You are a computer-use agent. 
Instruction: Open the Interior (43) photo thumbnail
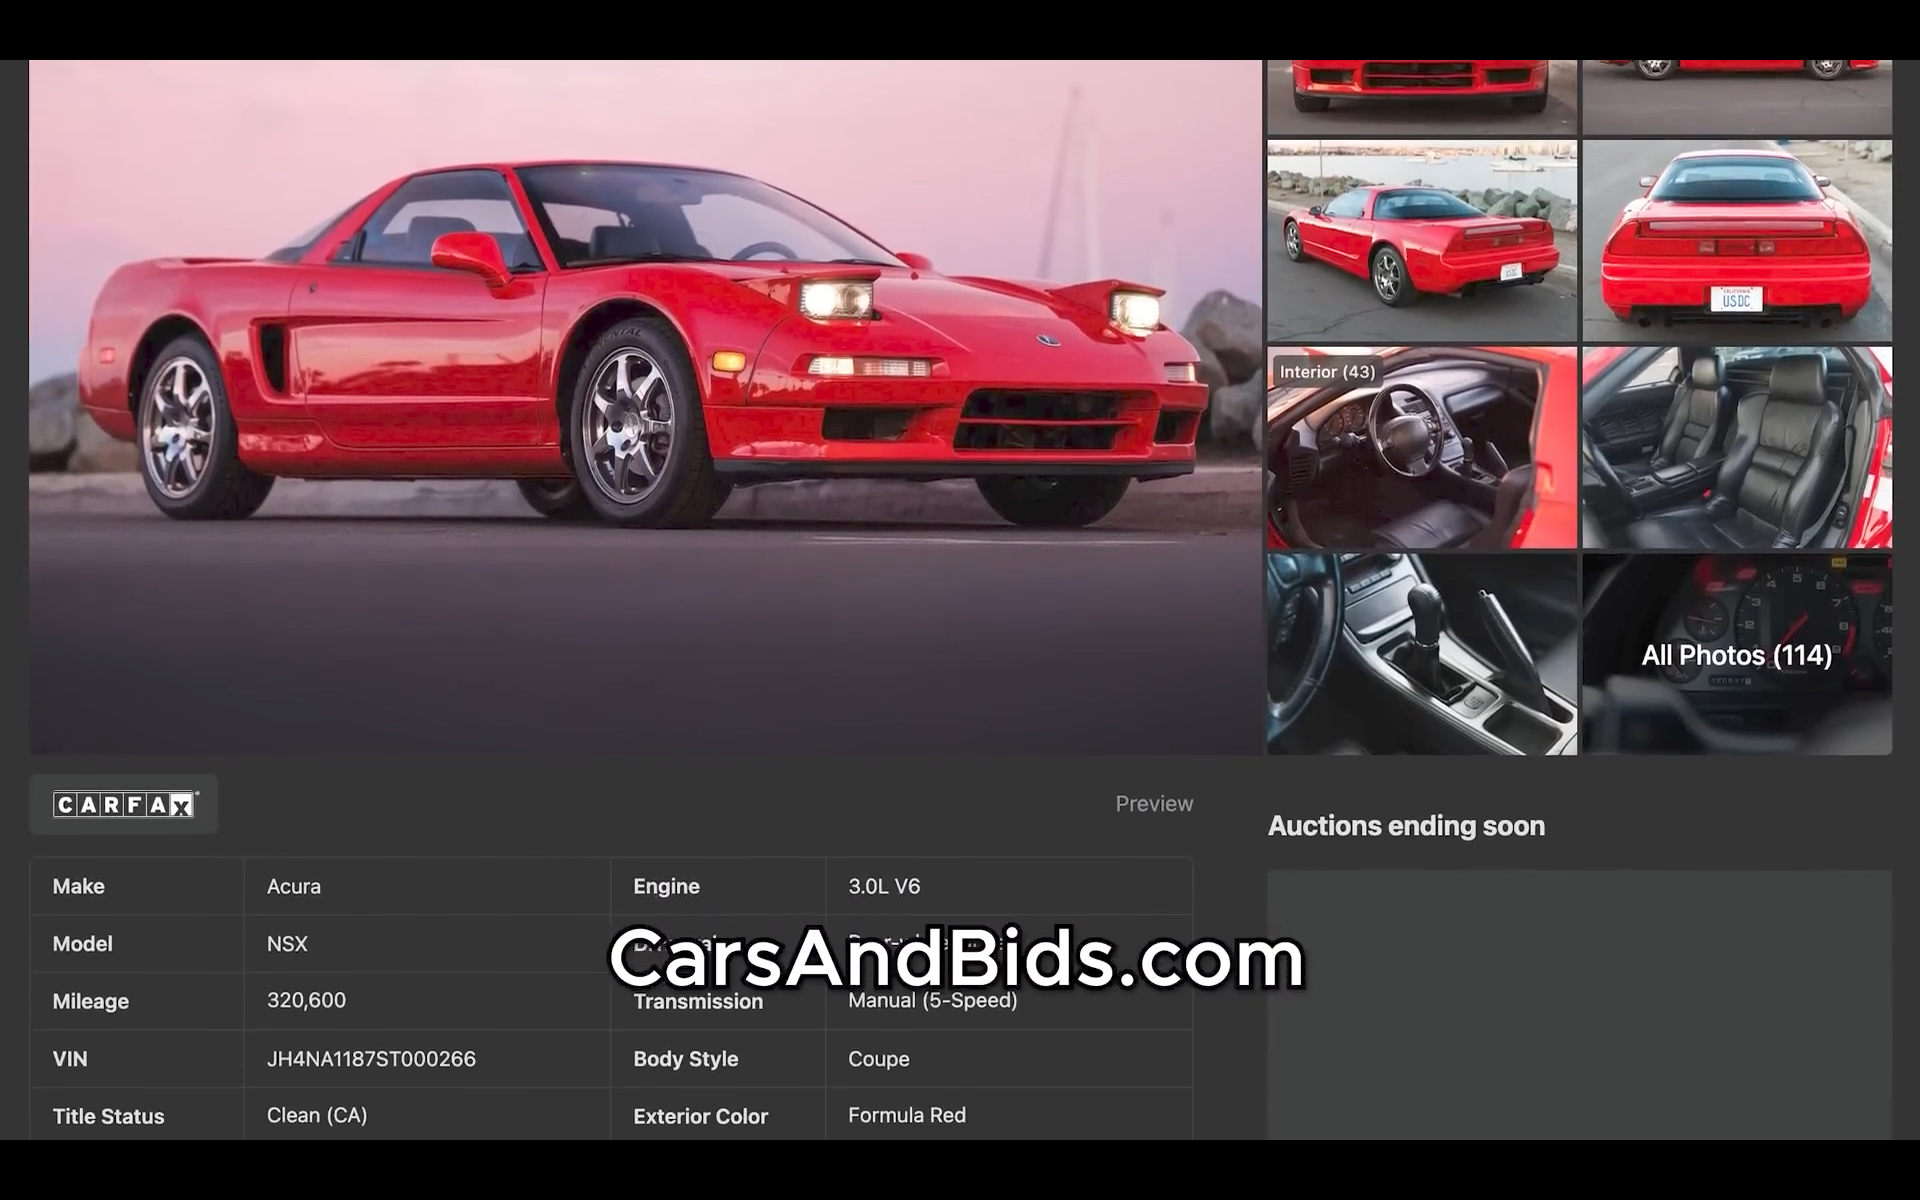1421,448
